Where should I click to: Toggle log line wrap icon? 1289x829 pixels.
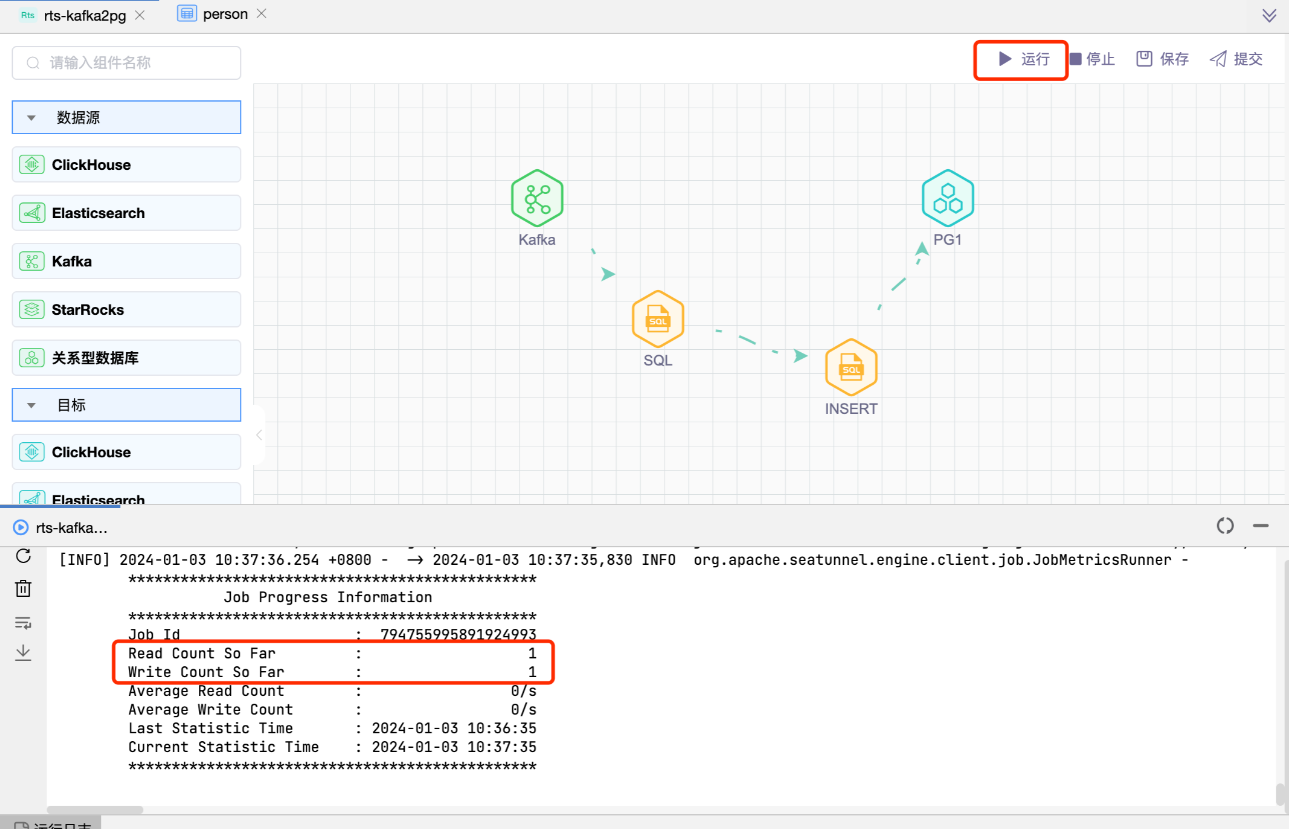pos(23,622)
